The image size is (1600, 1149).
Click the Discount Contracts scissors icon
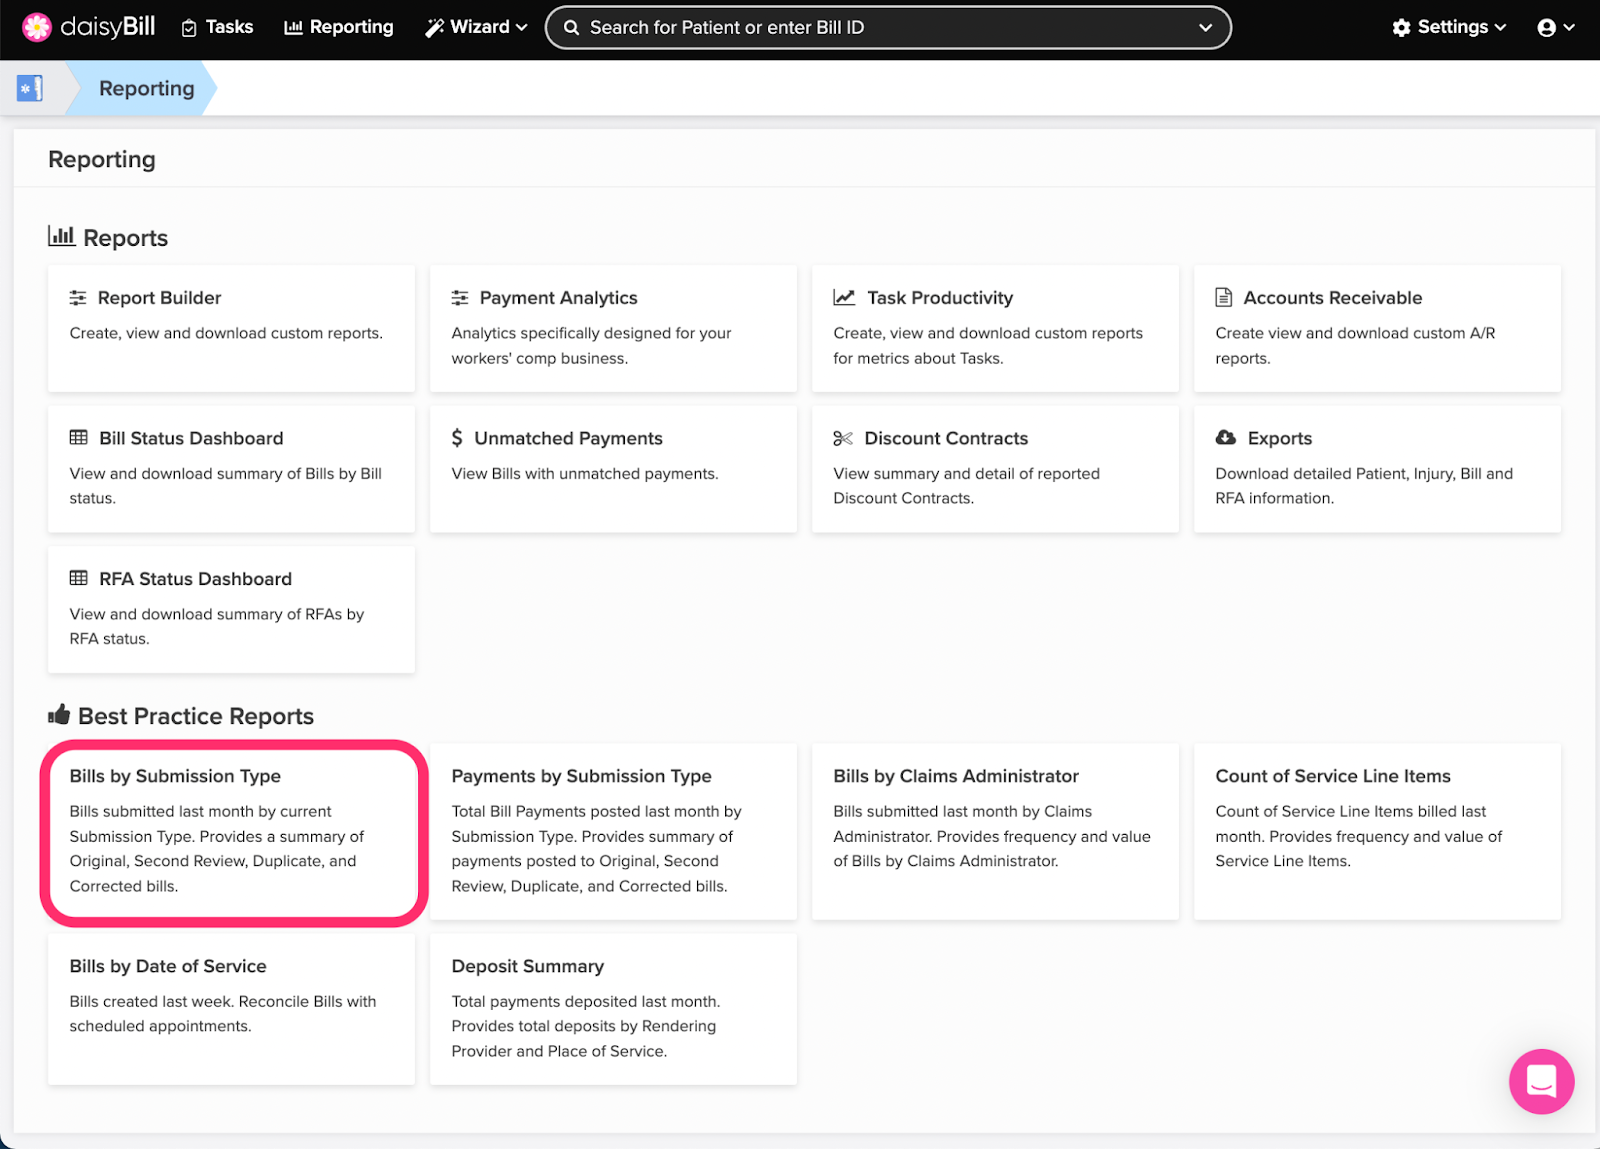coord(843,438)
